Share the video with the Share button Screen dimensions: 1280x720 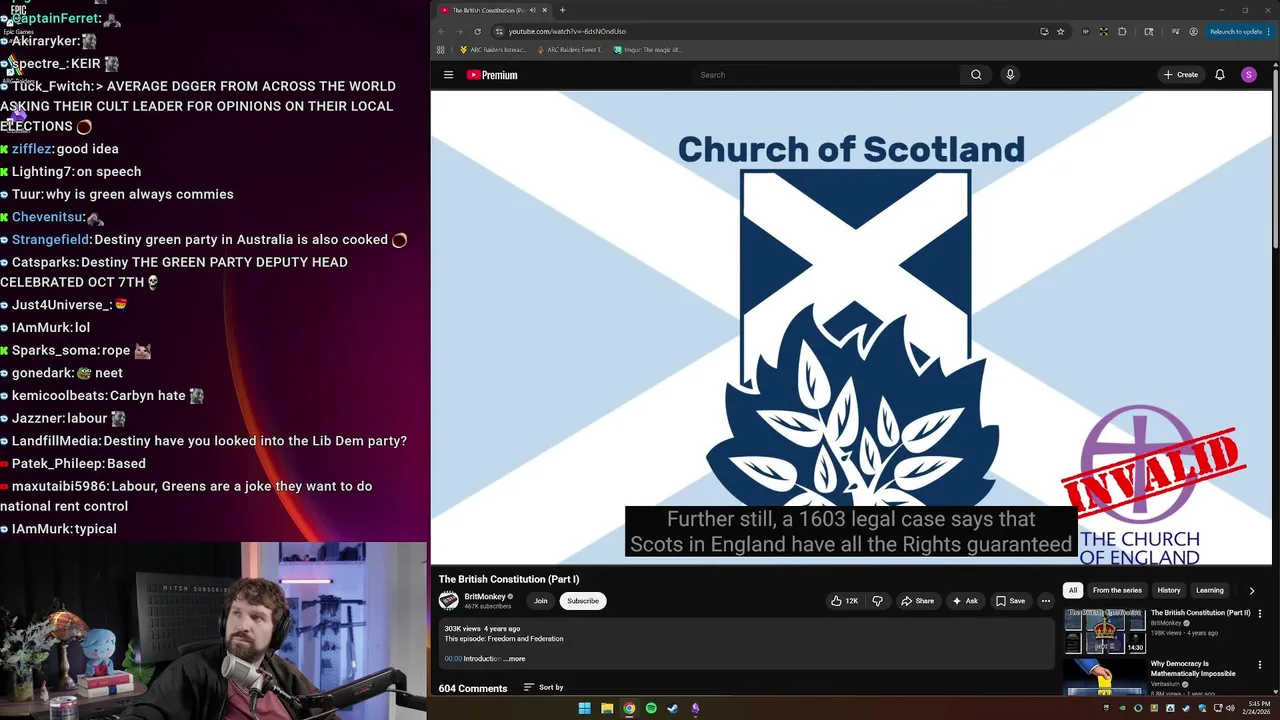917,601
